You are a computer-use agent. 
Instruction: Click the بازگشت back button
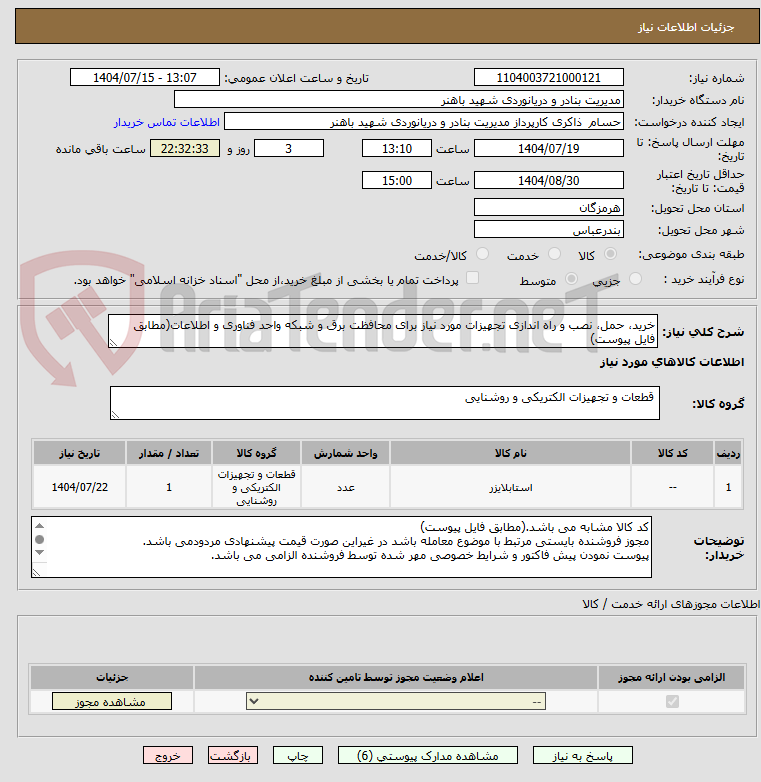233,756
